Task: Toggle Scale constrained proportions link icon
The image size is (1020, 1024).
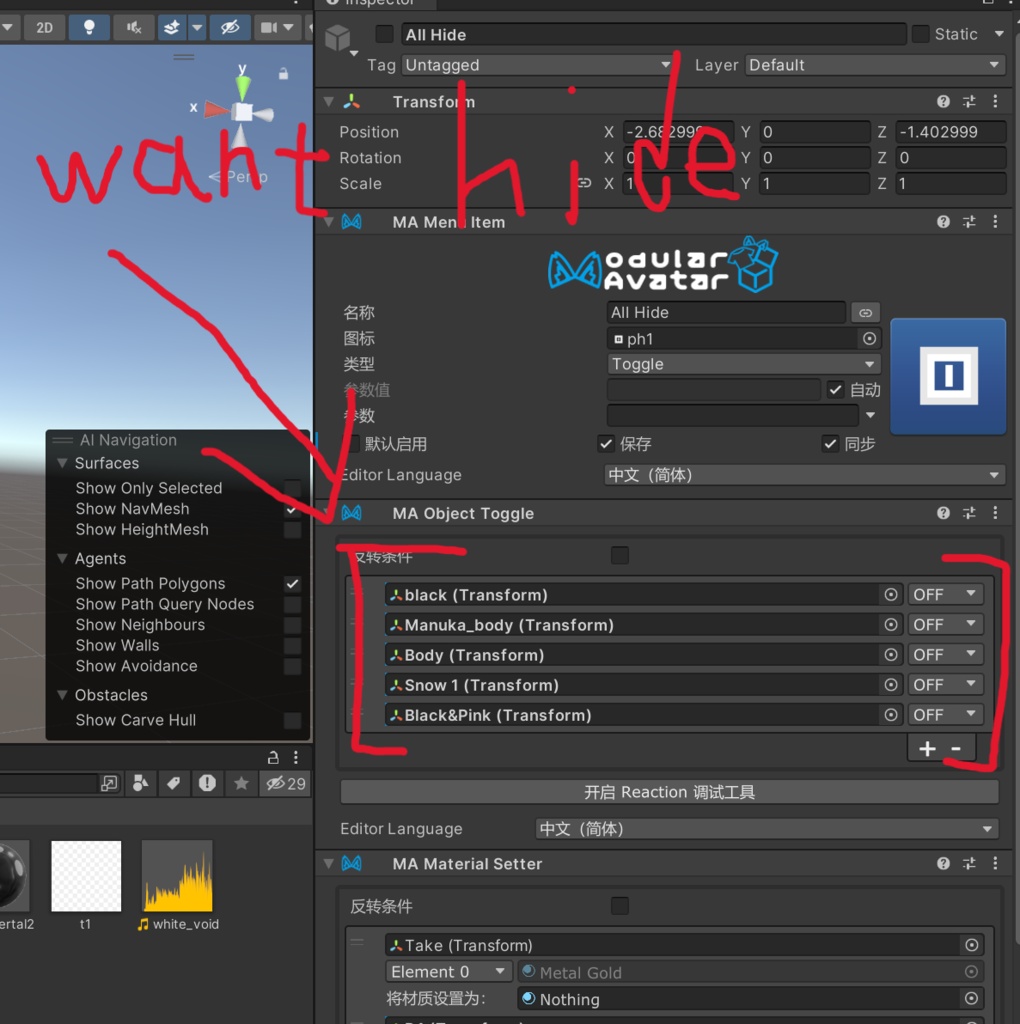Action: pyautogui.click(x=584, y=183)
